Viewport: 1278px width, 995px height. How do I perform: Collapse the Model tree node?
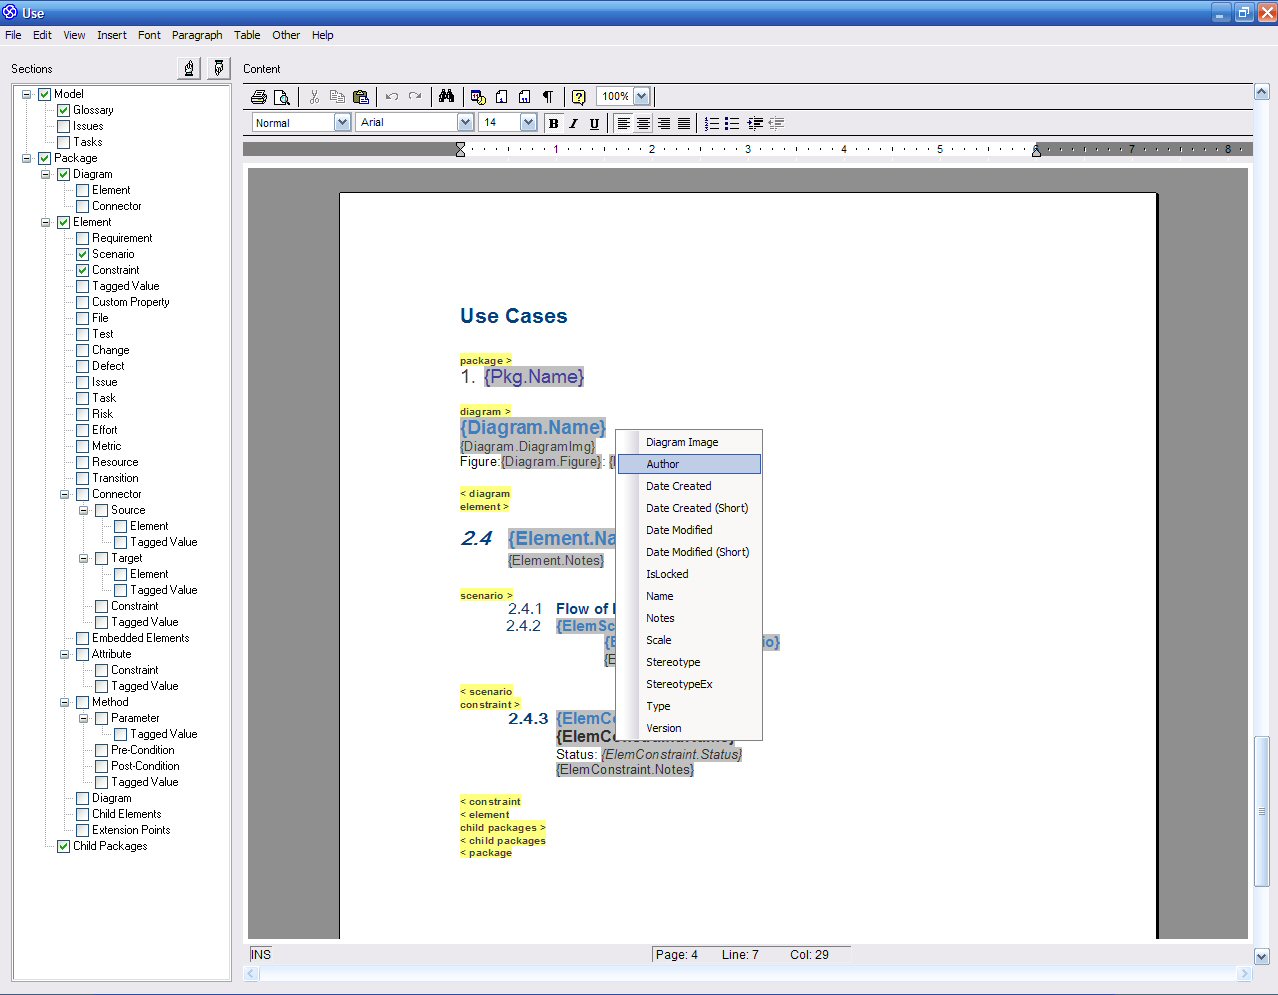tap(26, 94)
